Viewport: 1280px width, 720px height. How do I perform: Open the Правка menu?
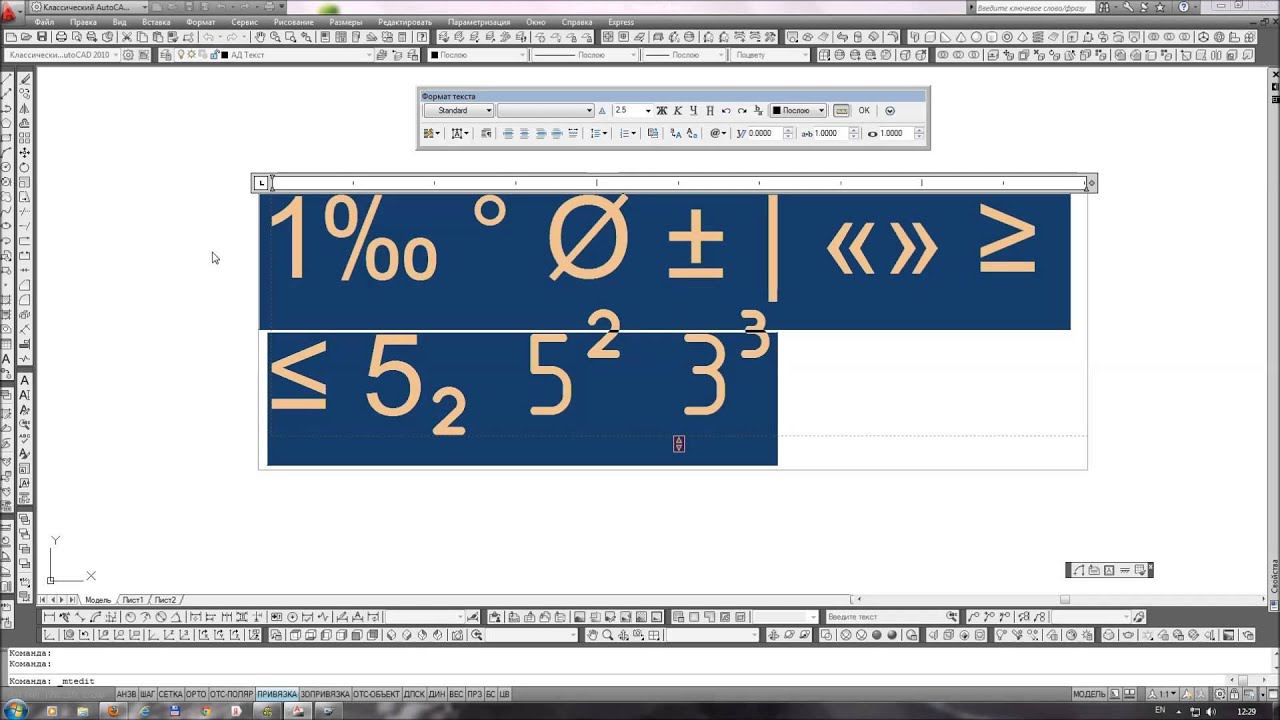(84, 22)
